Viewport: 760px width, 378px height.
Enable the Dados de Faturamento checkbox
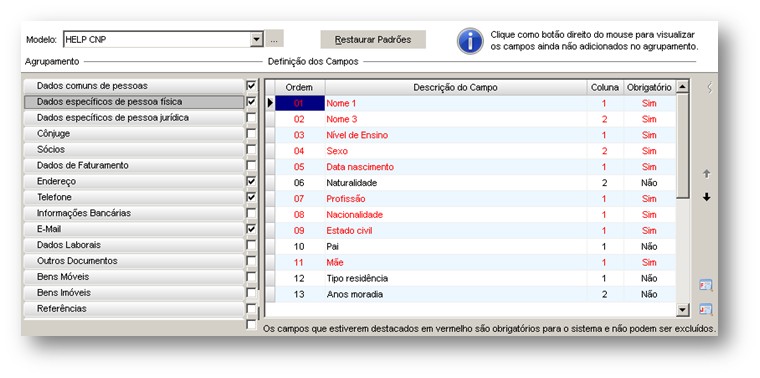(x=251, y=165)
